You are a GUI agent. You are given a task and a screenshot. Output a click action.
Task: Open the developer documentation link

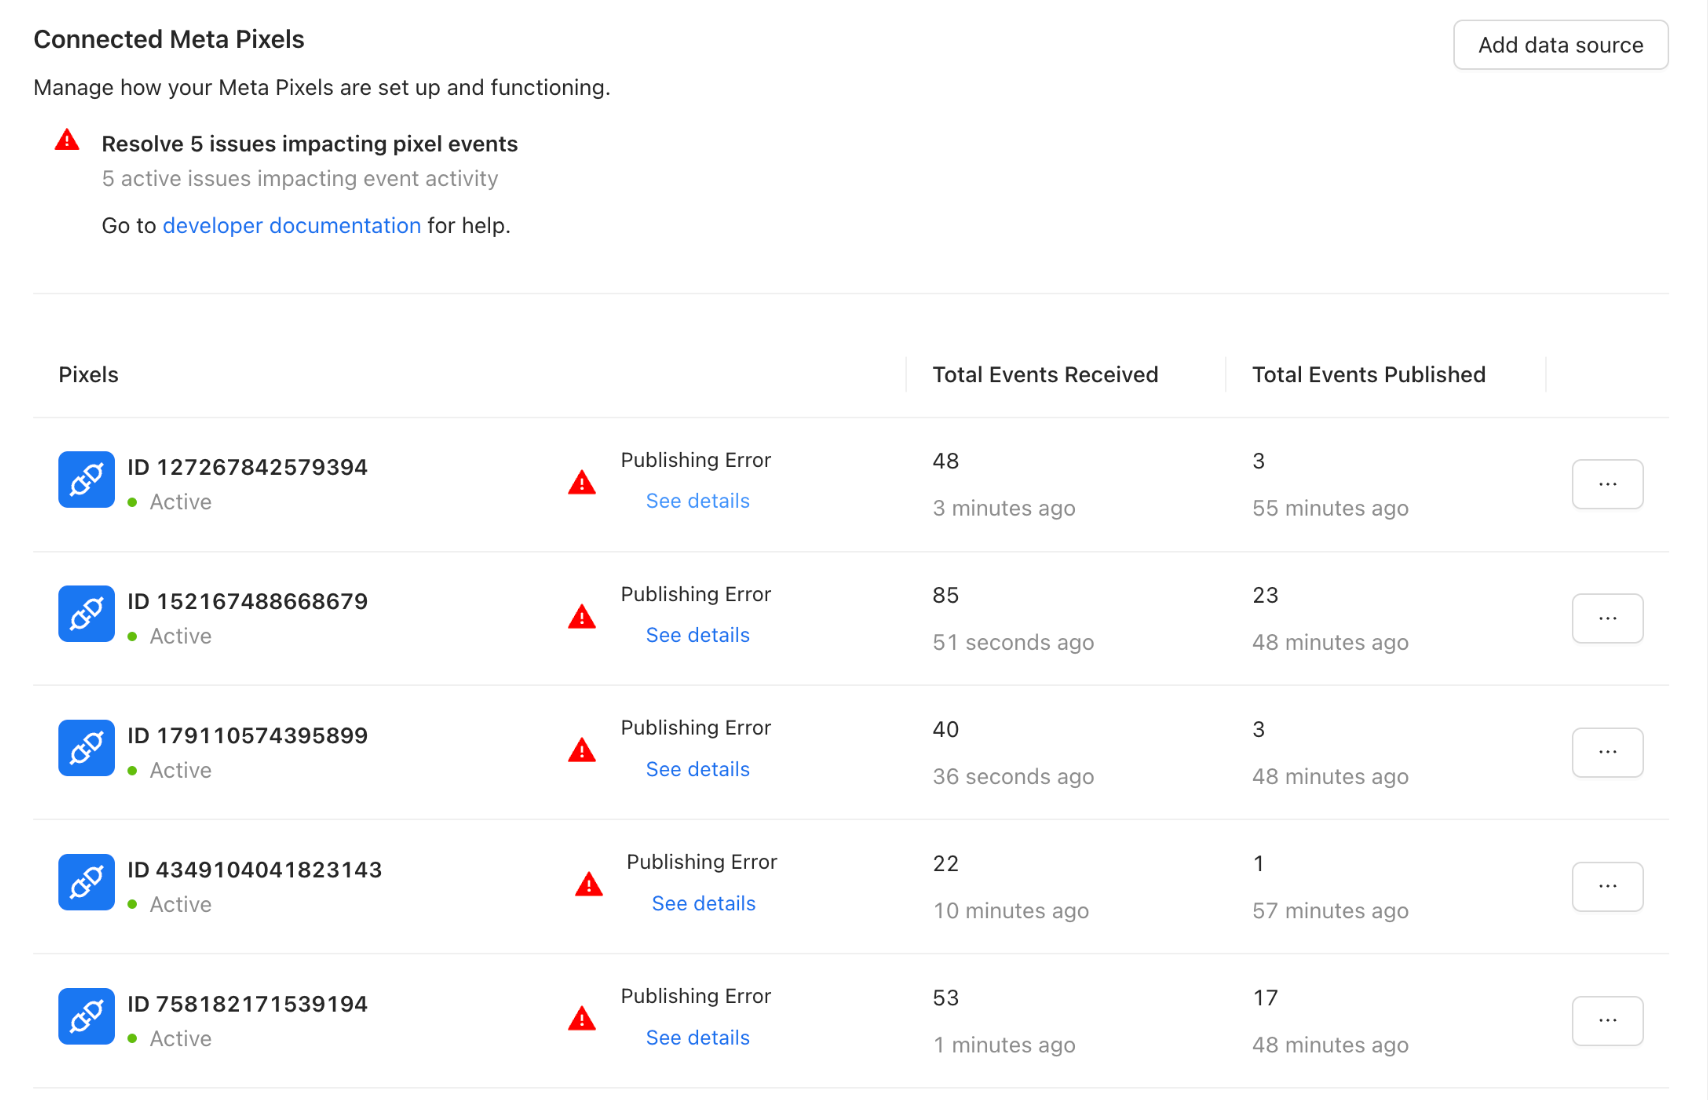click(x=291, y=226)
